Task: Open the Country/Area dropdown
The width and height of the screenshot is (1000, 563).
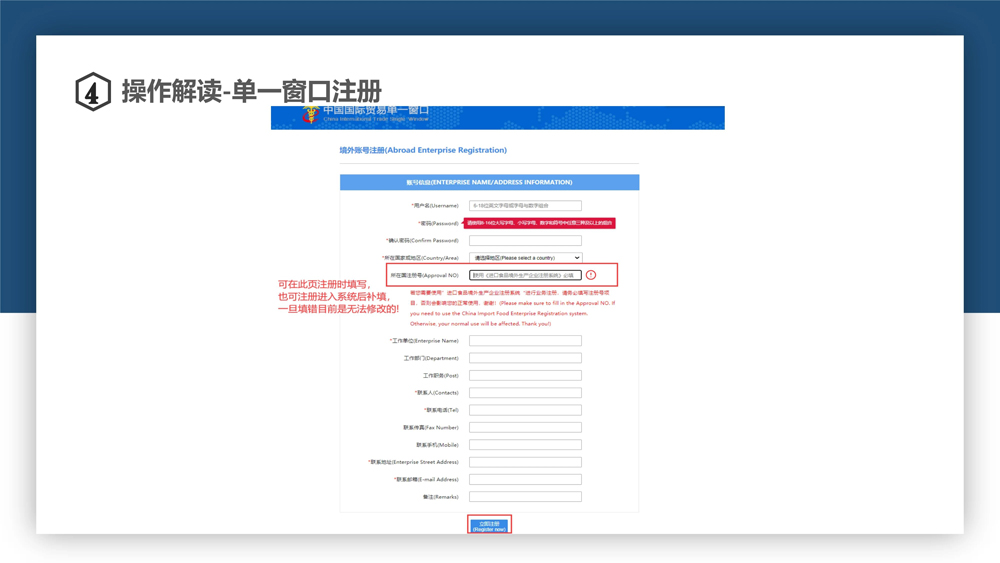Action: coord(525,258)
